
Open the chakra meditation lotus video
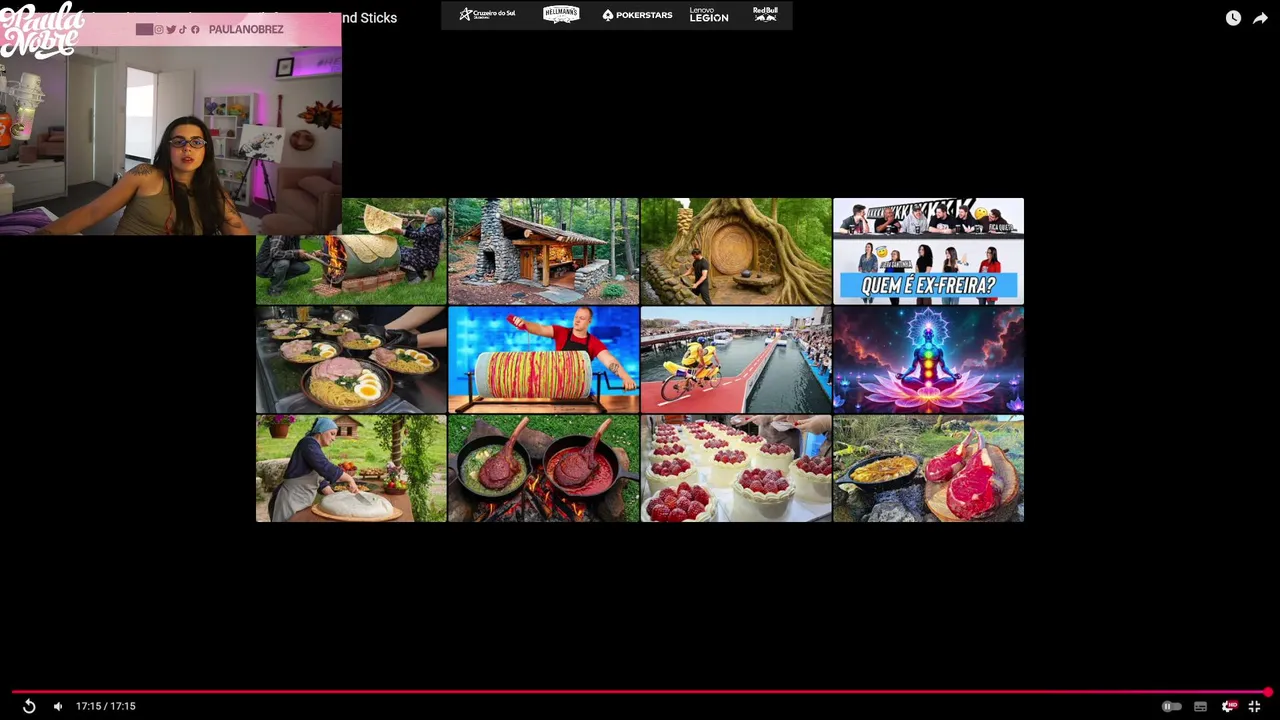(928, 360)
